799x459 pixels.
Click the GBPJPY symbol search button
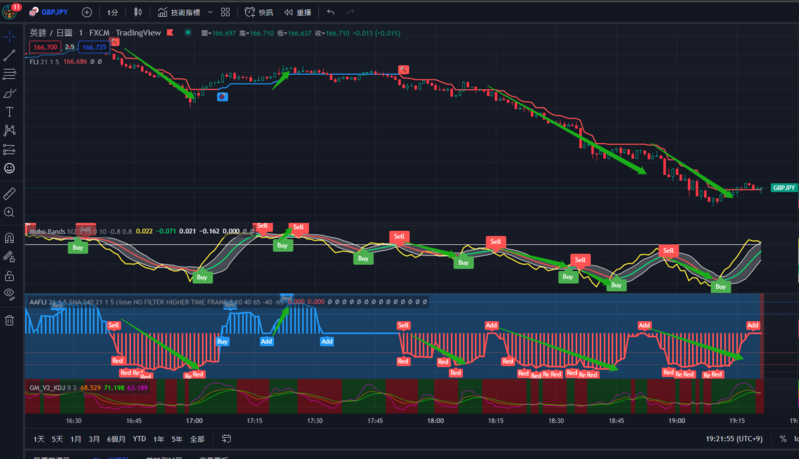click(x=48, y=12)
